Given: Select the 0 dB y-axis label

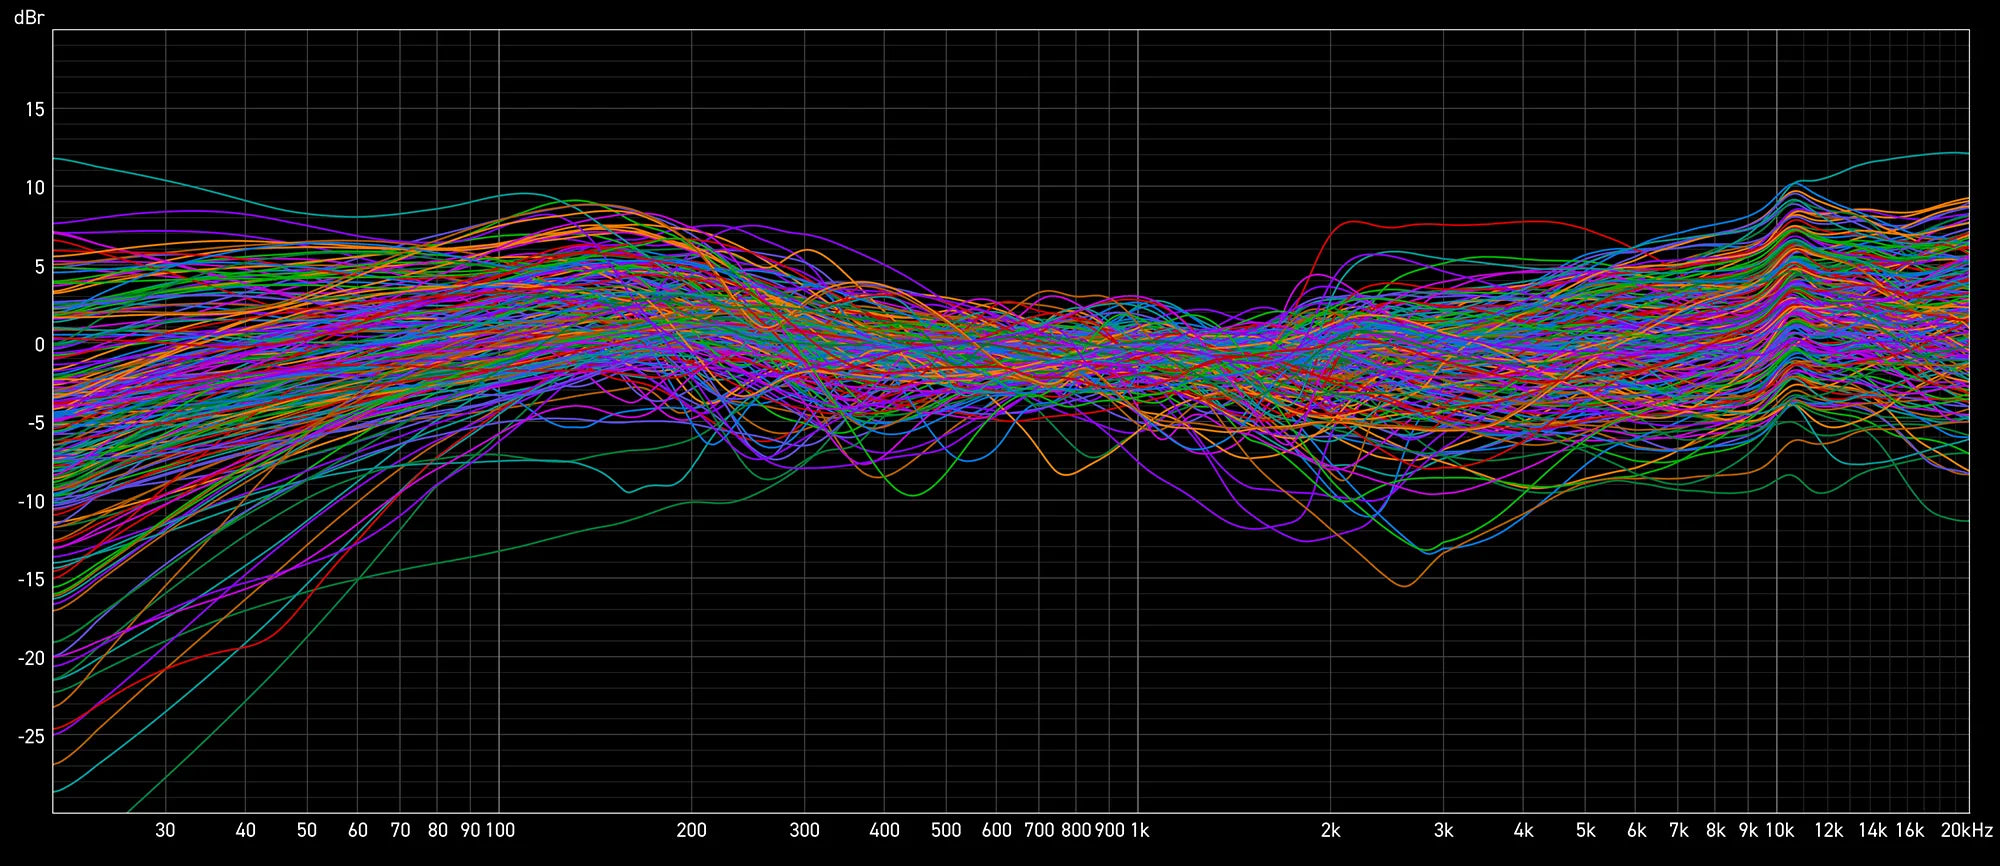Looking at the screenshot, I should click(40, 345).
